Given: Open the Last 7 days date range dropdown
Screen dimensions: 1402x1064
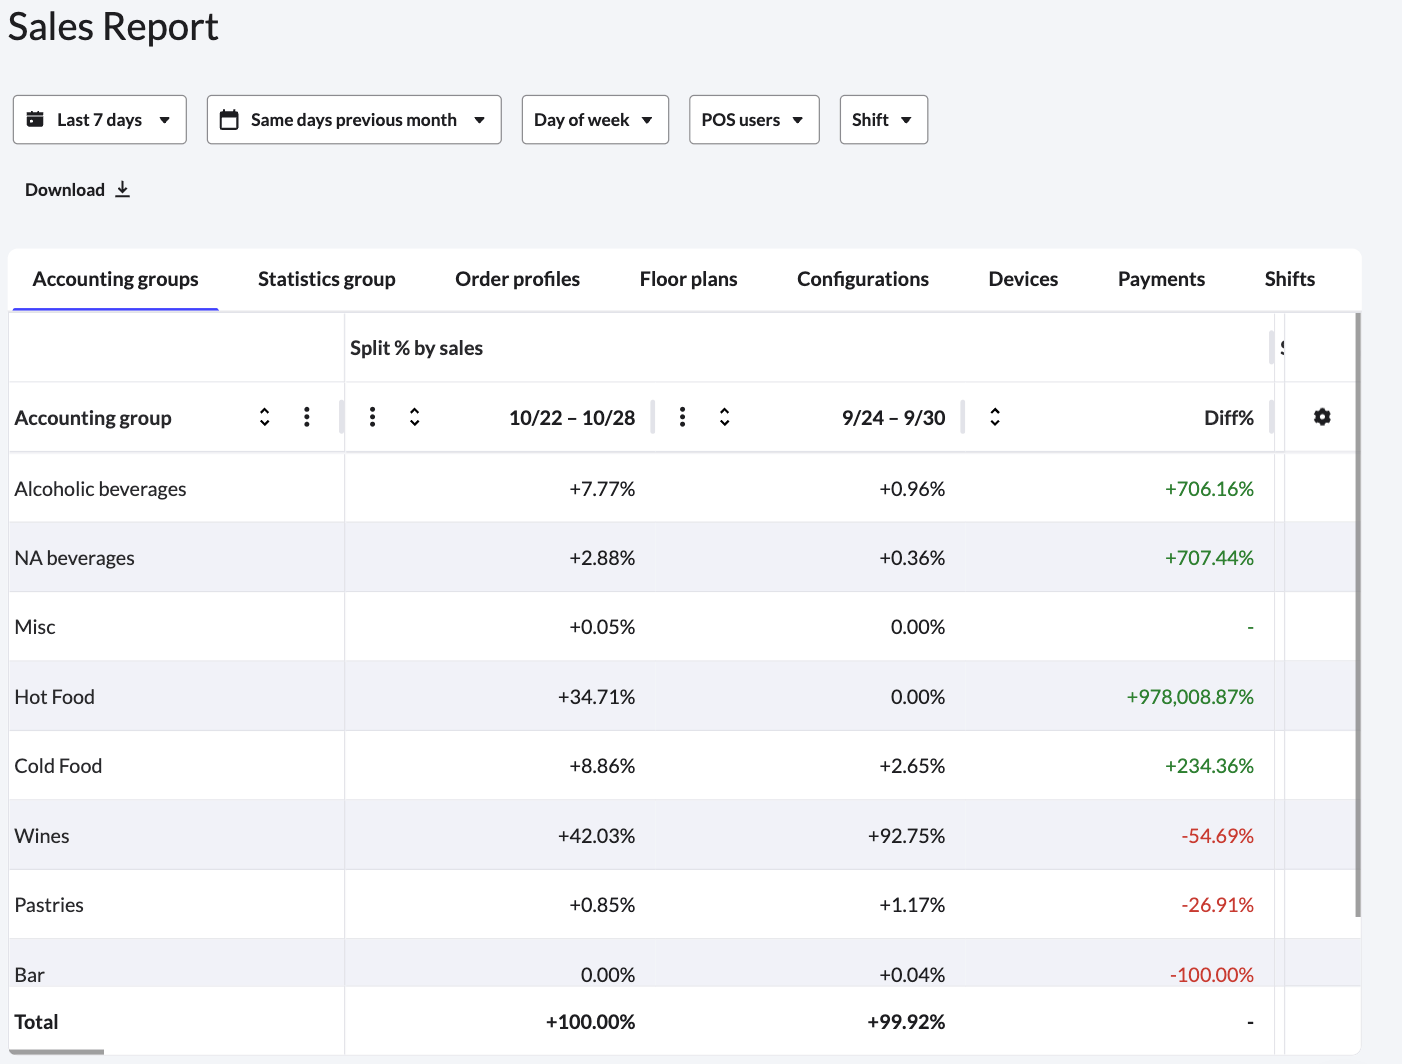Looking at the screenshot, I should coord(99,119).
